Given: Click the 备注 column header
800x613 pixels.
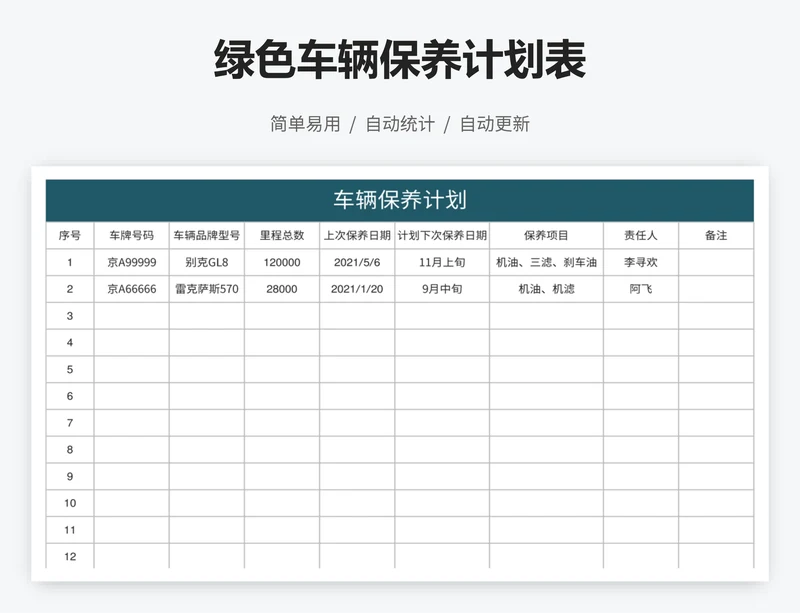Looking at the screenshot, I should [716, 235].
